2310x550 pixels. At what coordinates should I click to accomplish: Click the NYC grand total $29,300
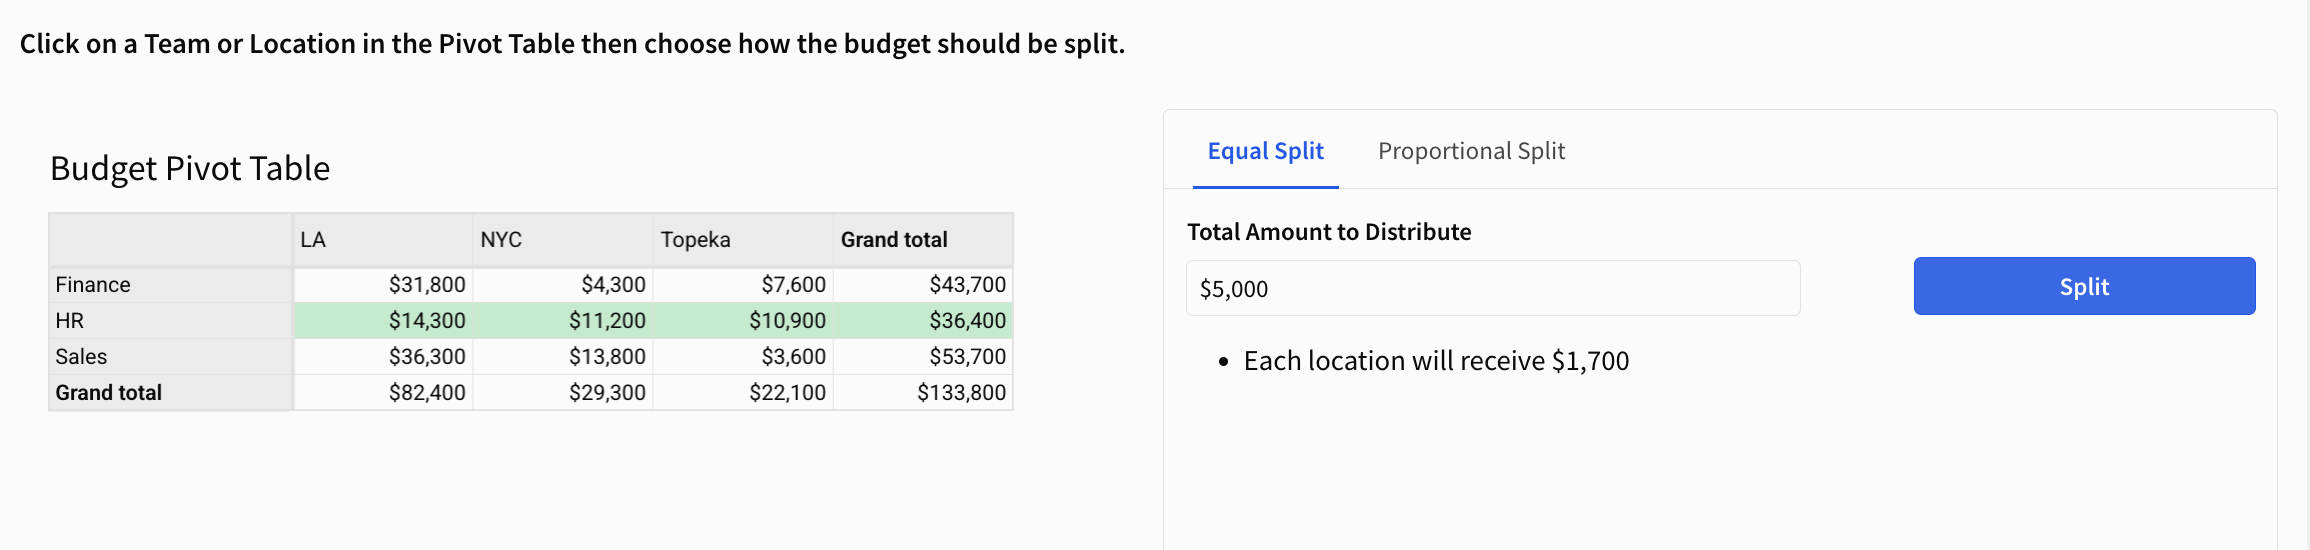click(x=607, y=393)
